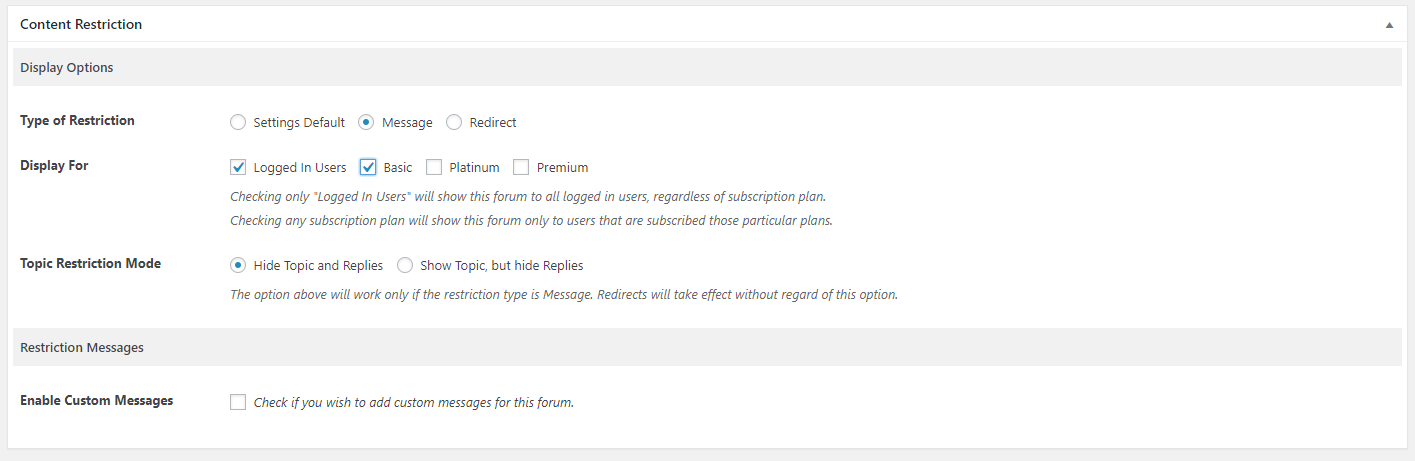Enable custom messages for this forum
Screen dimensions: 1415x461
tap(238, 402)
